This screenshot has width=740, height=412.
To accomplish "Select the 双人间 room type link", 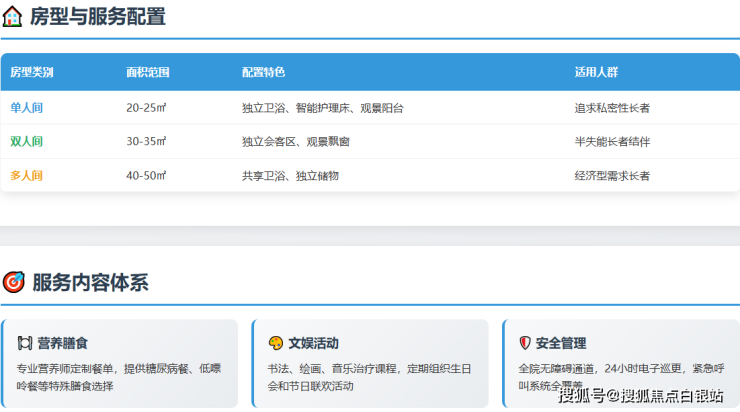I will pos(27,141).
